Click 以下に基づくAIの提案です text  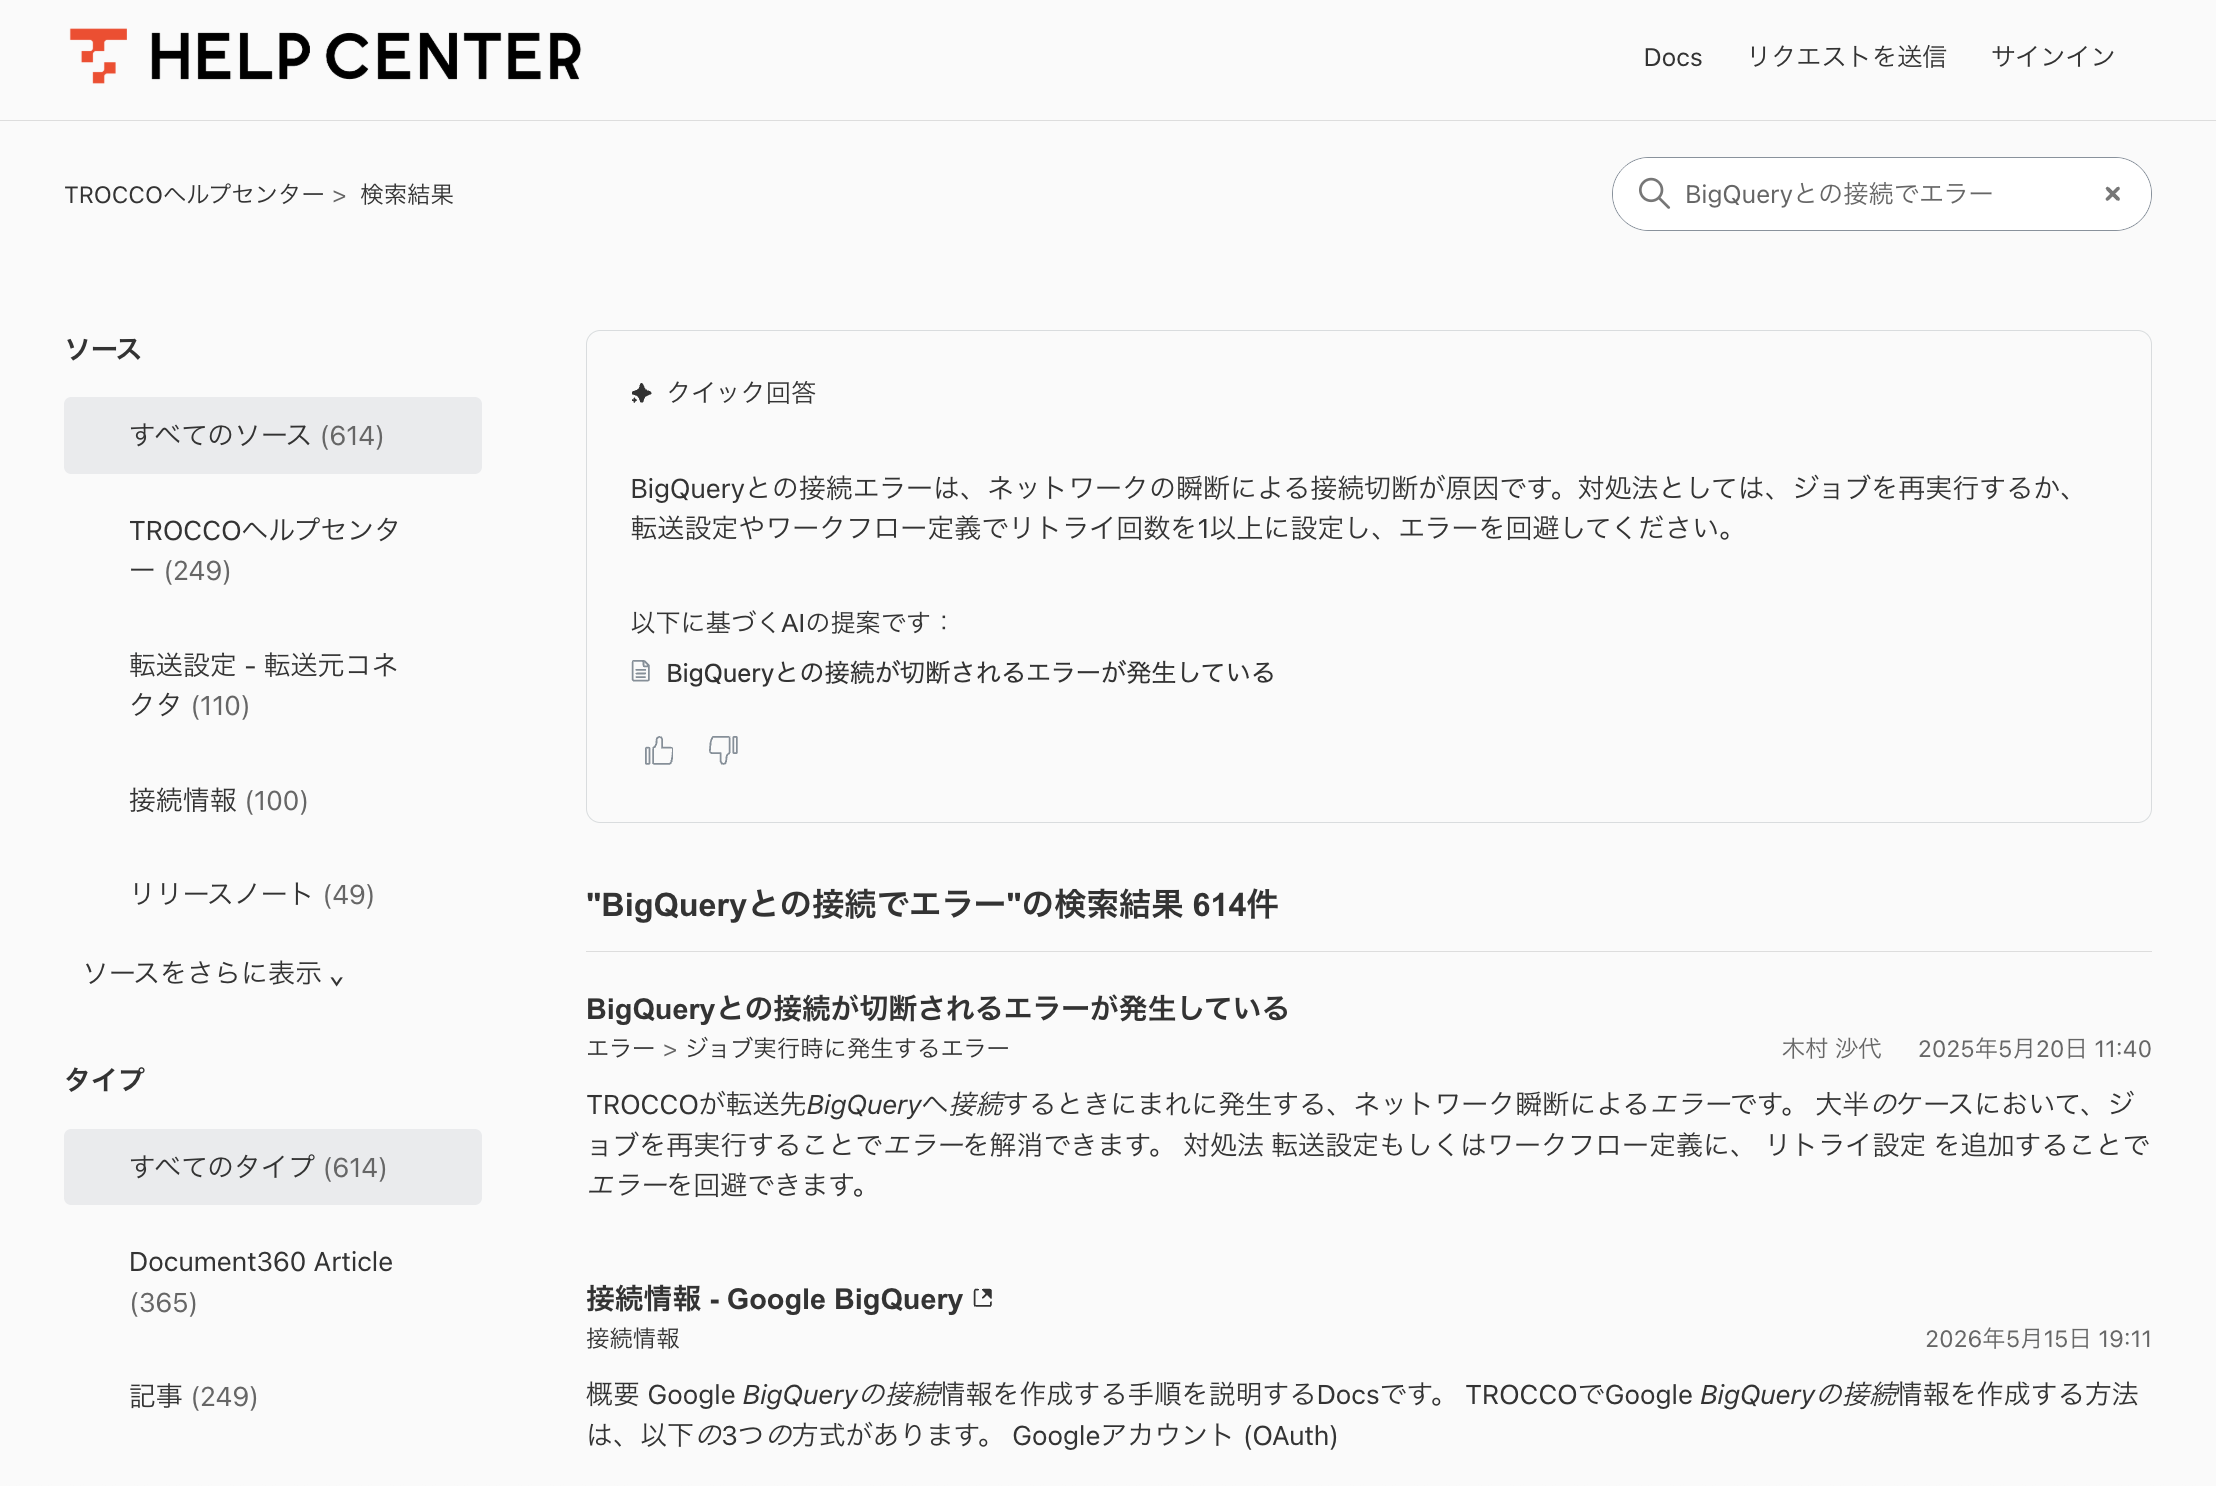tap(790, 622)
